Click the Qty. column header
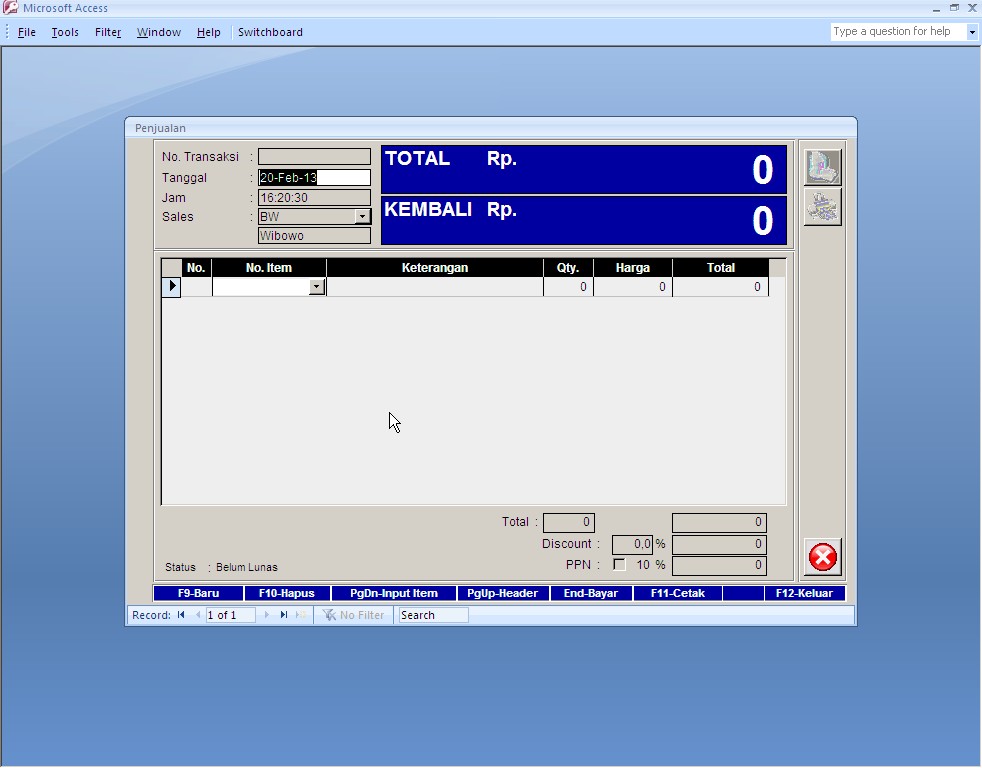 point(568,267)
